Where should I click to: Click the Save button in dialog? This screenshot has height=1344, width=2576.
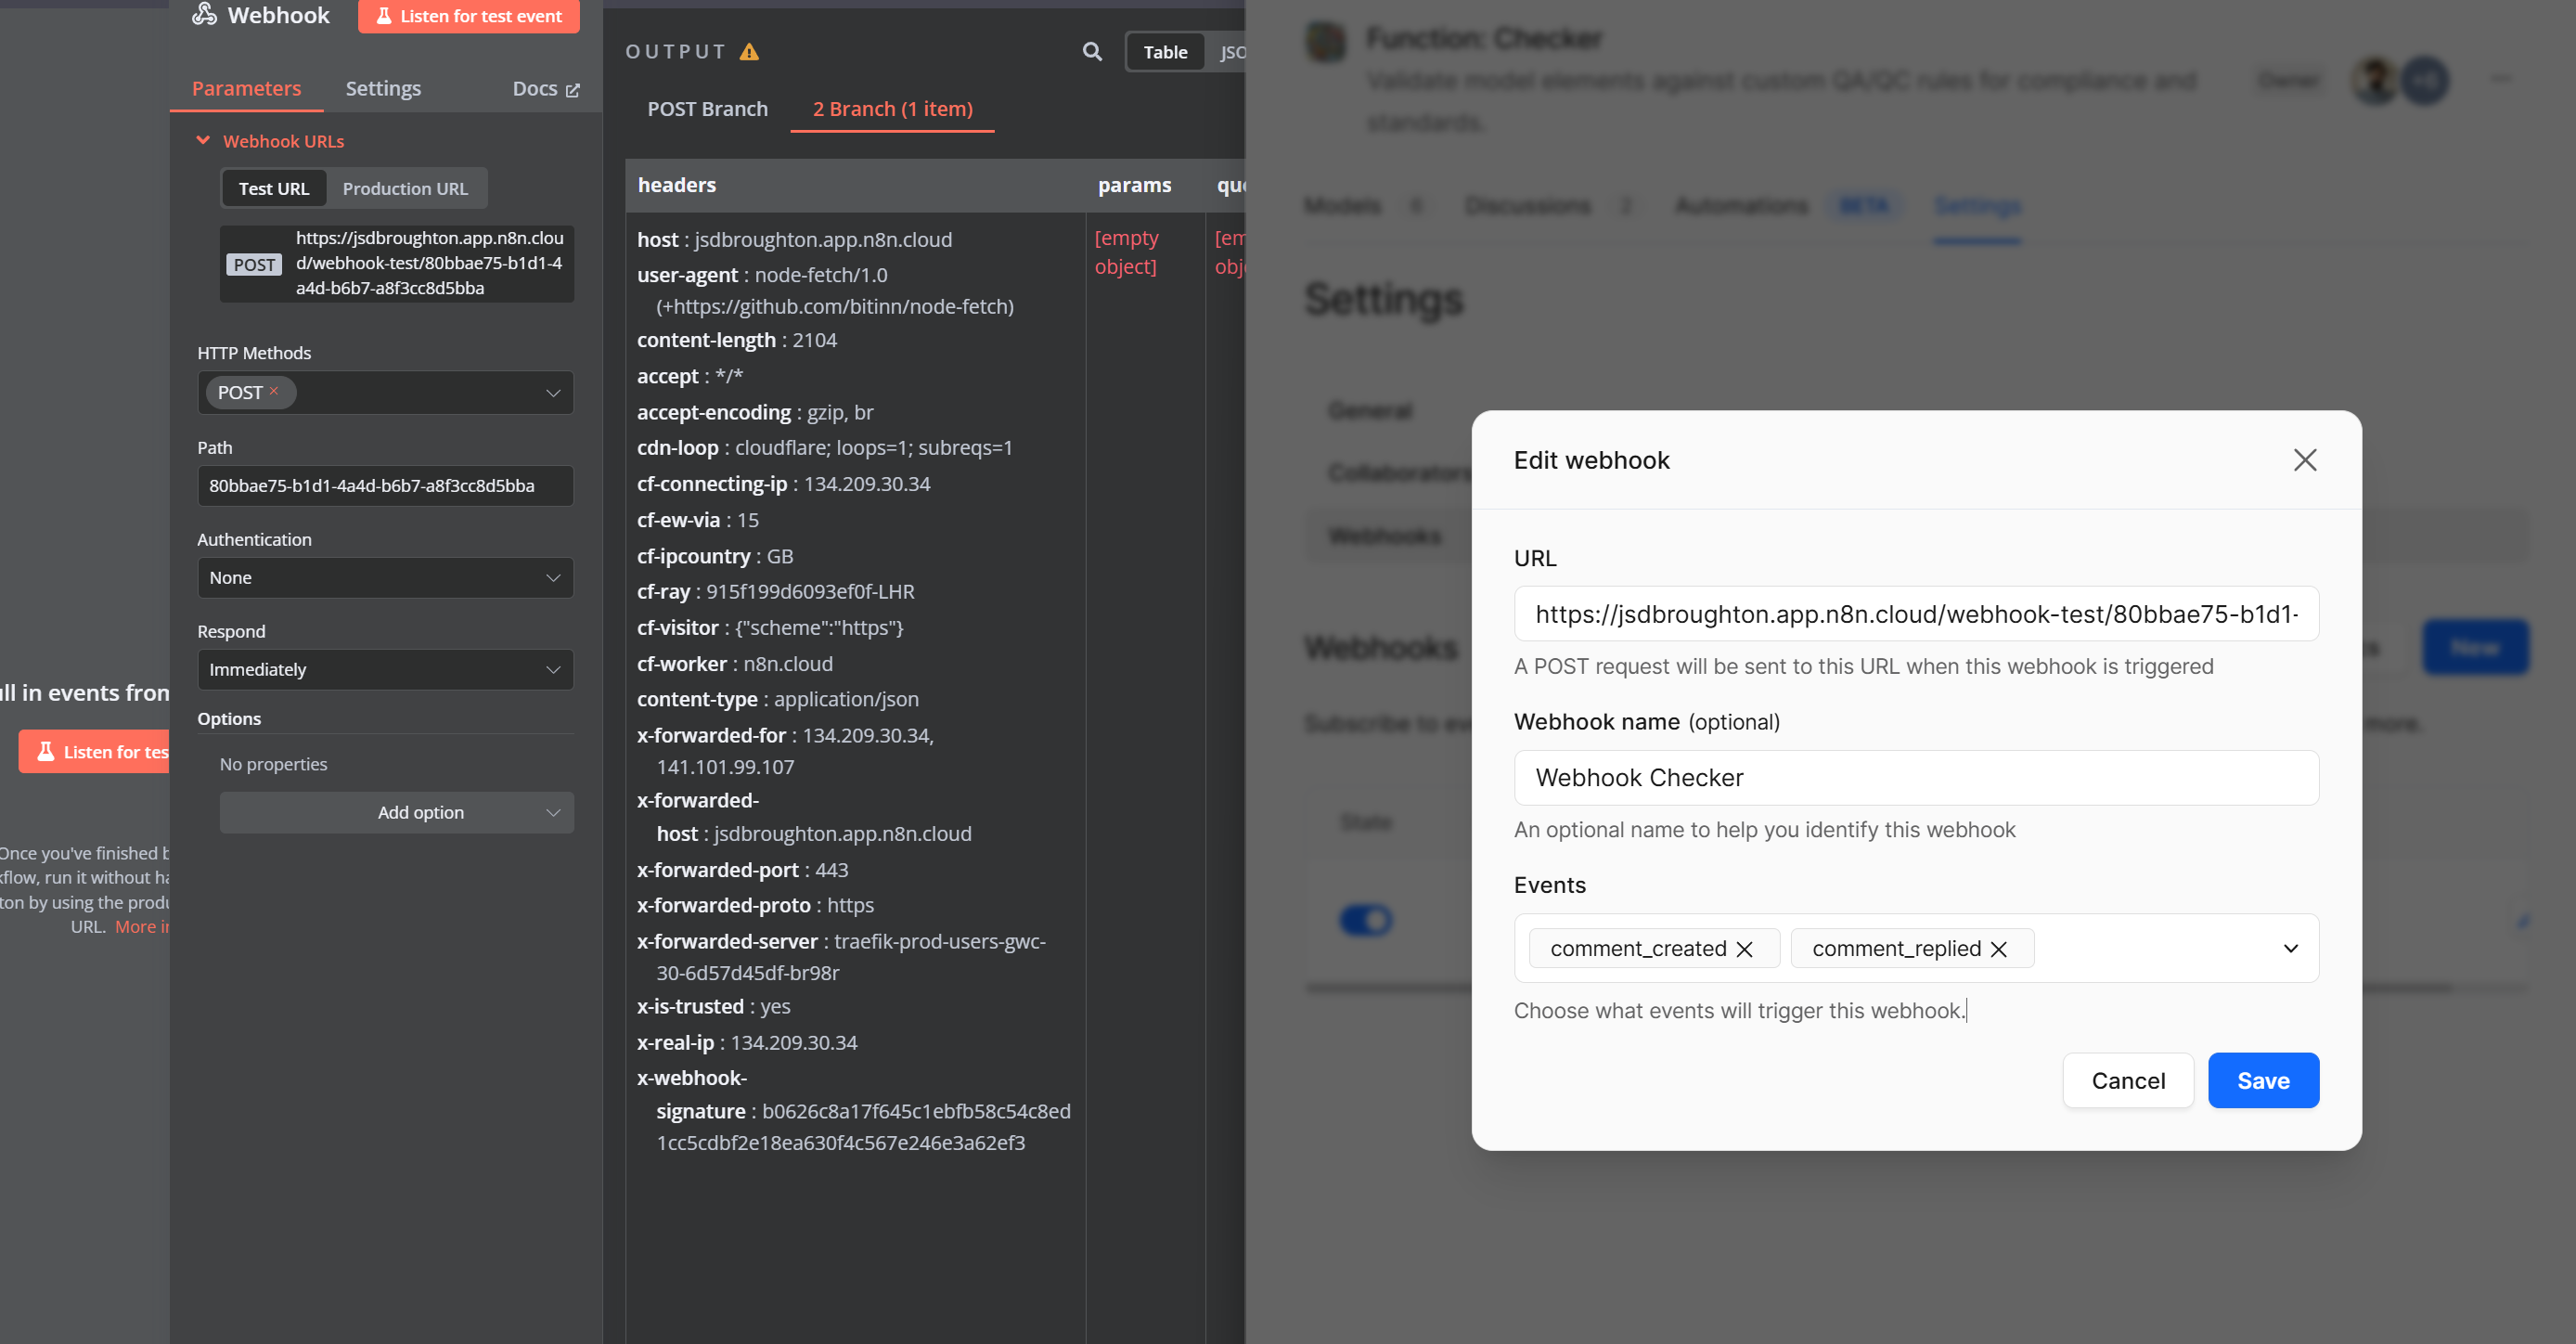coord(2263,1080)
